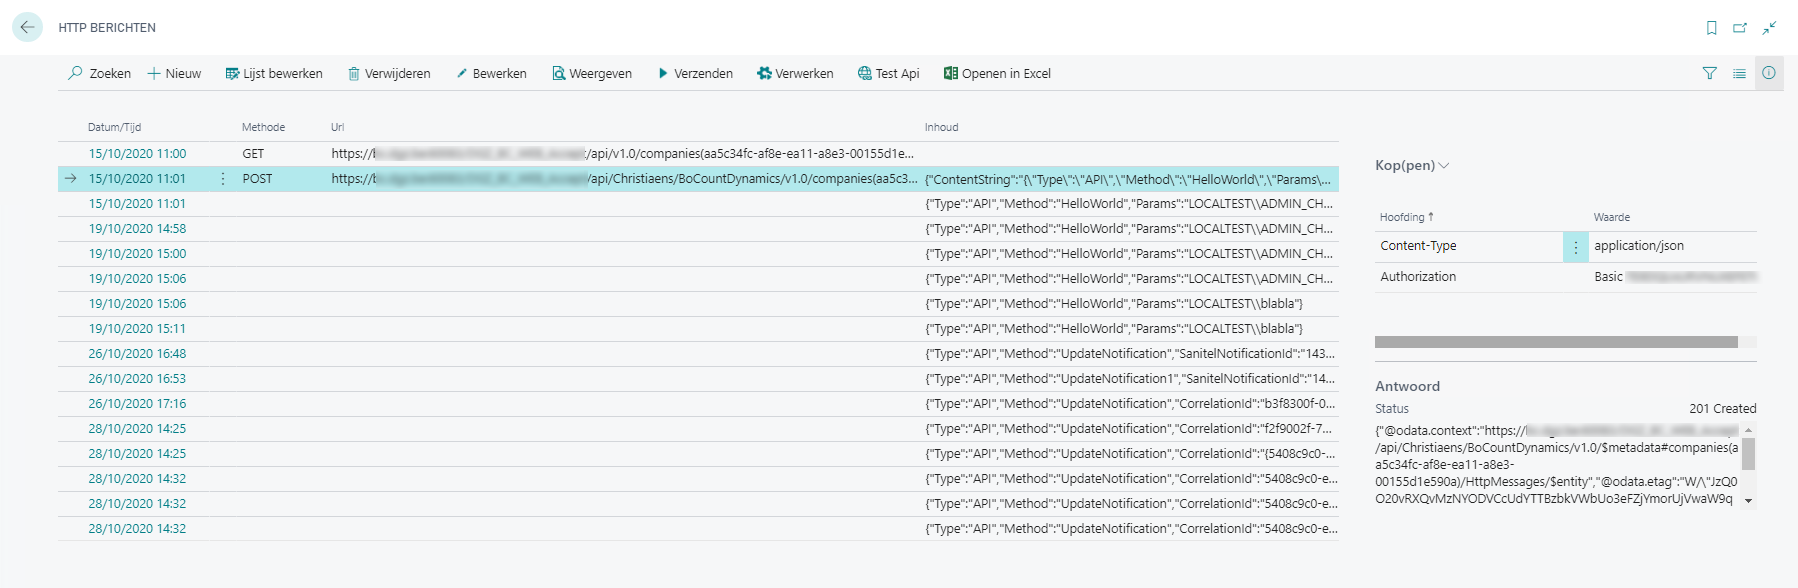Click the back arrow button

(x=27, y=27)
